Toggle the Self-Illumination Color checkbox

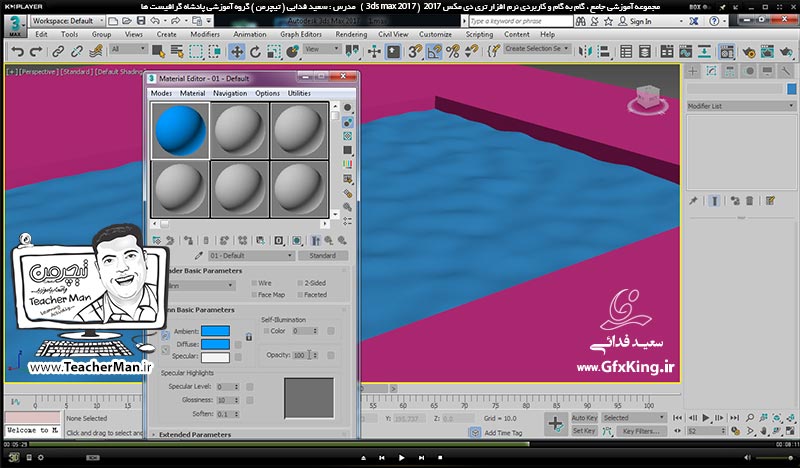(x=266, y=331)
